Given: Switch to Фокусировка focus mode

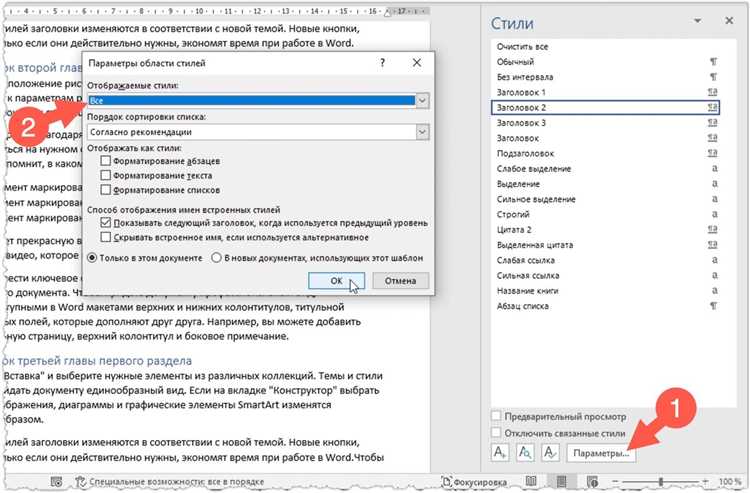Looking at the screenshot, I should point(474,482).
